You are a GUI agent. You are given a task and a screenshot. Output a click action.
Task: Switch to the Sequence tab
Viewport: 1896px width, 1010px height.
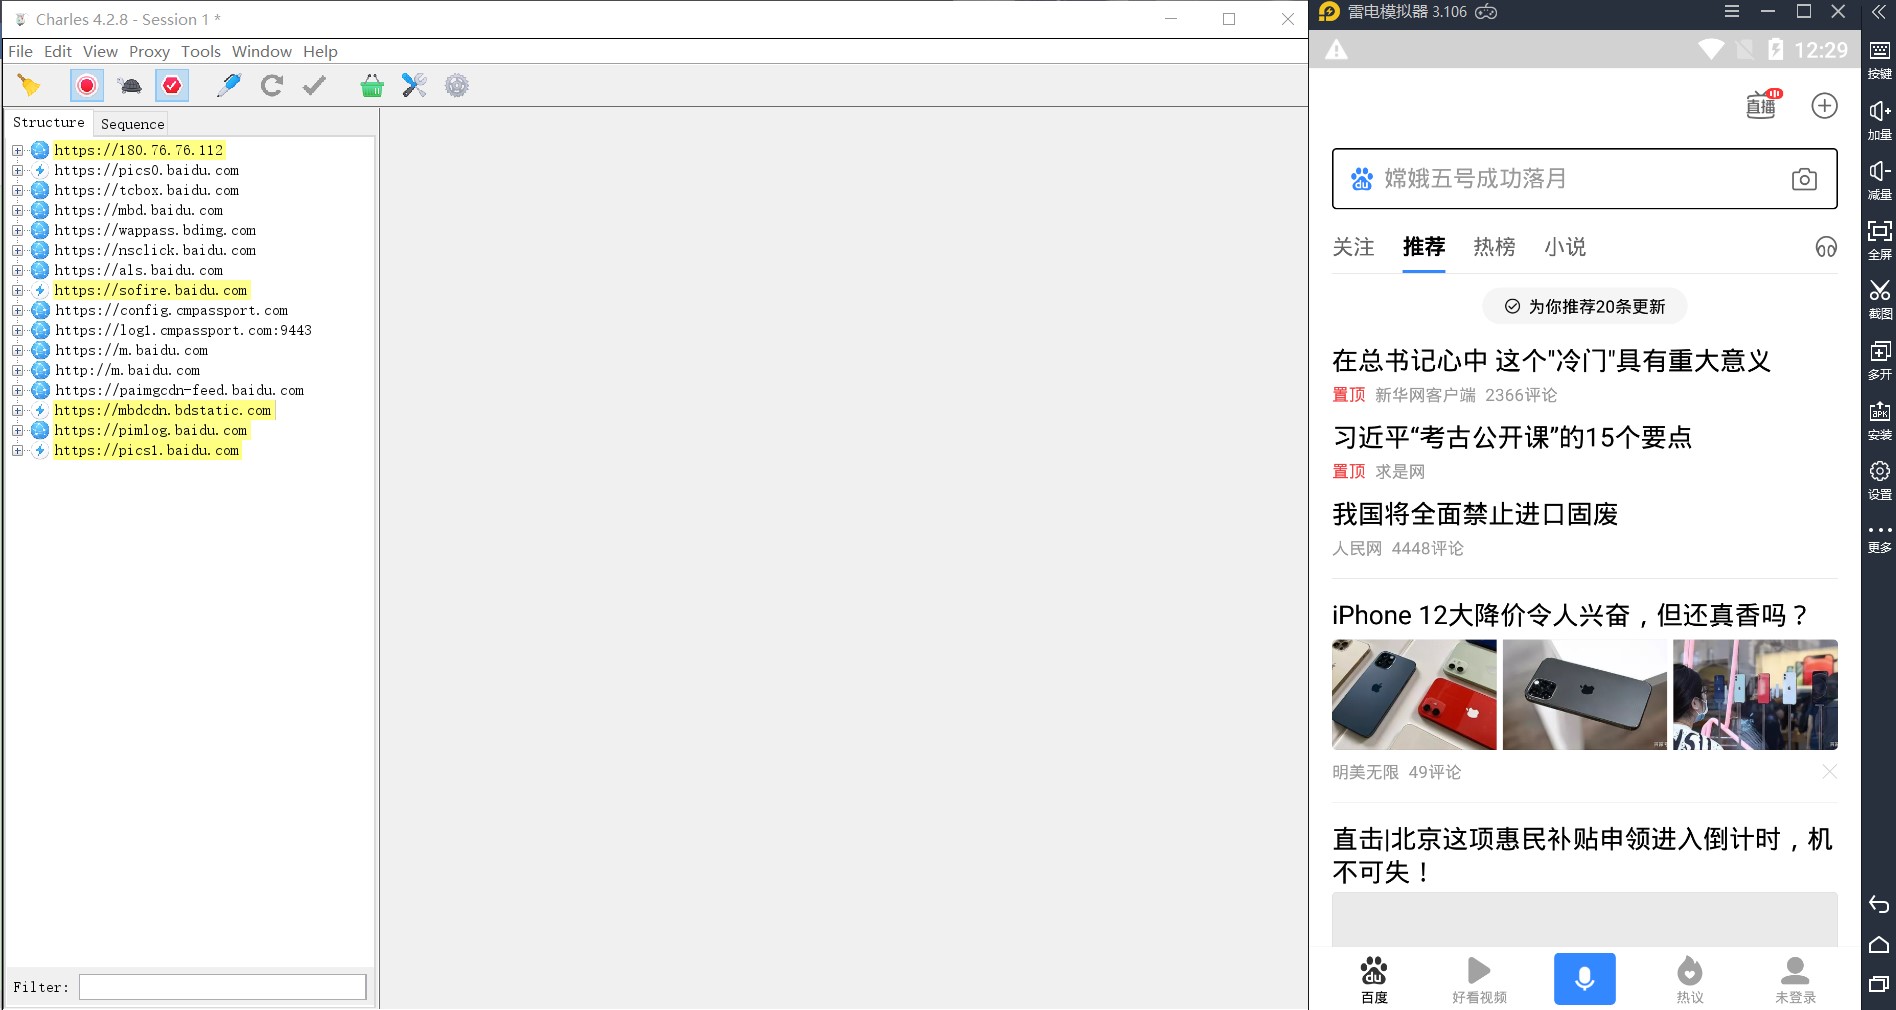tap(131, 123)
